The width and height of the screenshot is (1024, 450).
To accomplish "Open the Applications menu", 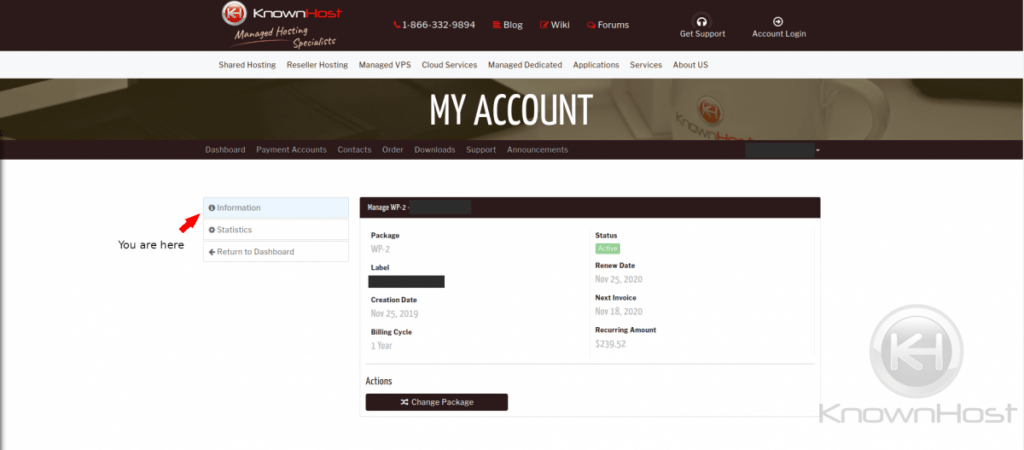I will click(596, 65).
